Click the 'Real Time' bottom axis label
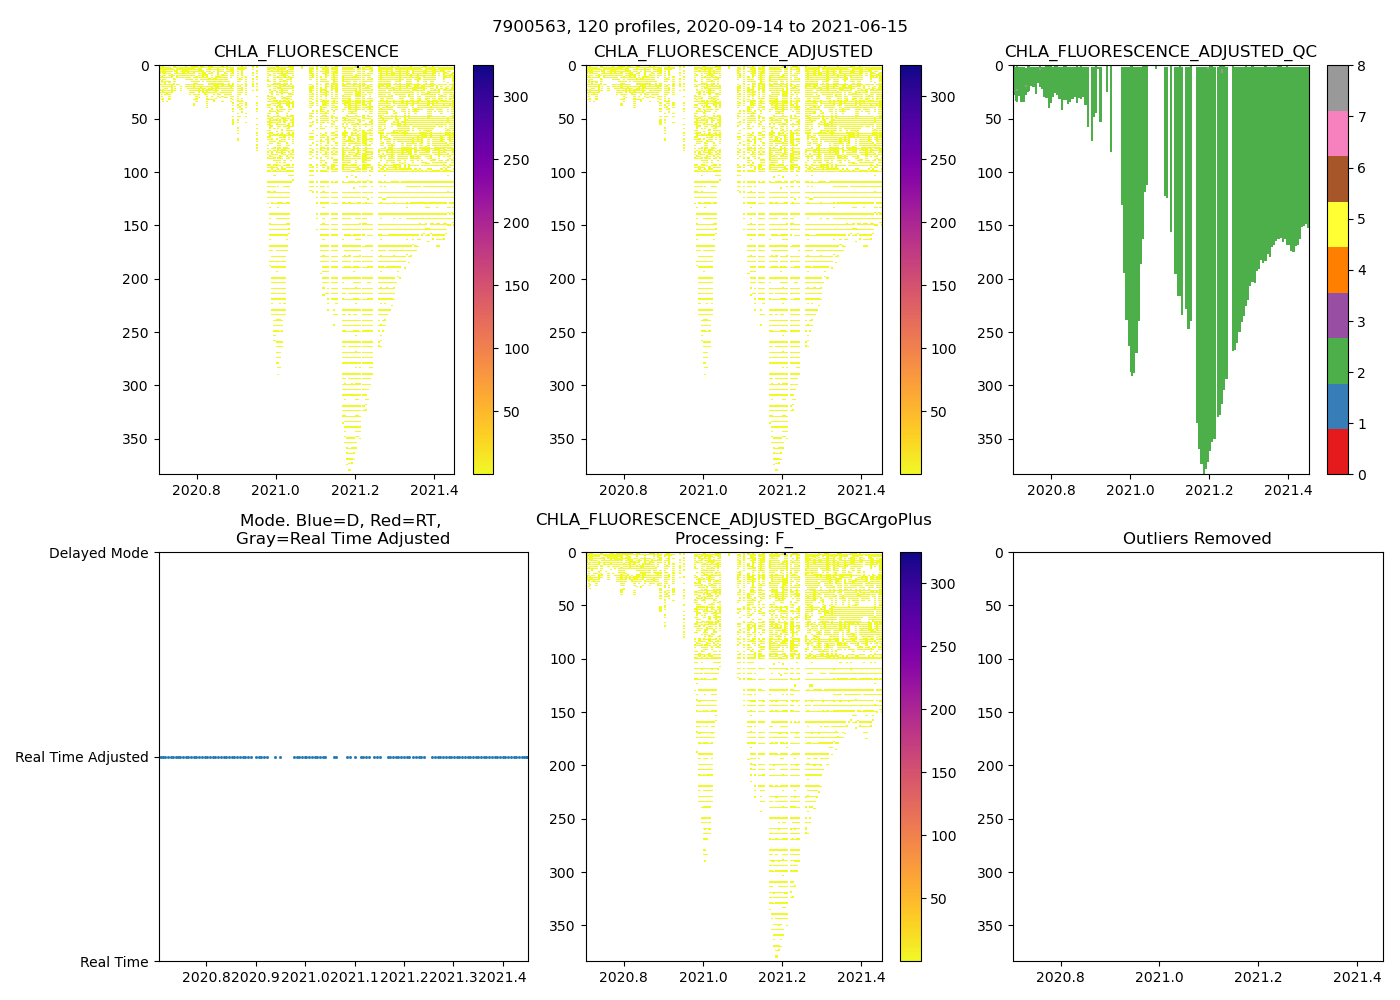The image size is (1400, 1000). click(114, 962)
